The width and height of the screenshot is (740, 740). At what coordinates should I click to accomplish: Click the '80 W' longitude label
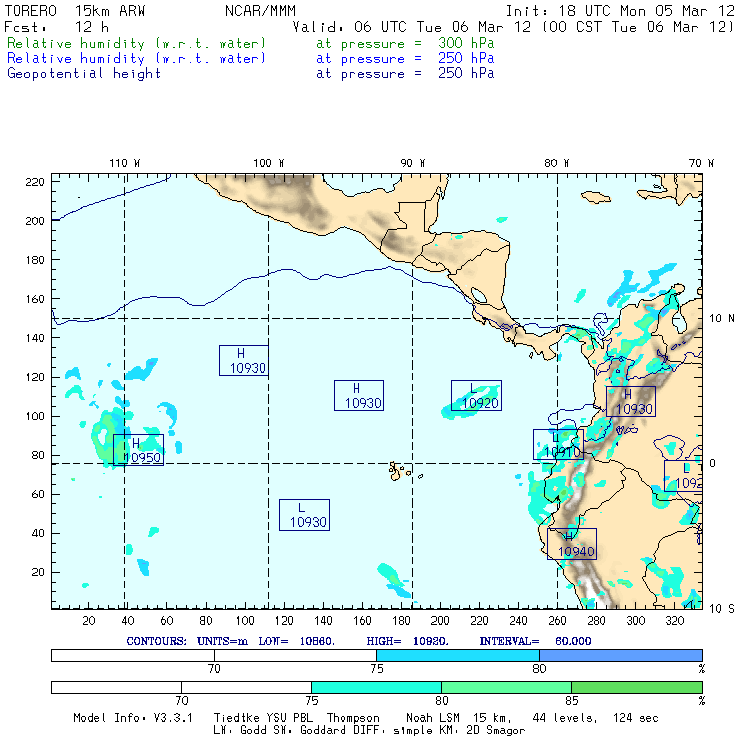click(556, 163)
